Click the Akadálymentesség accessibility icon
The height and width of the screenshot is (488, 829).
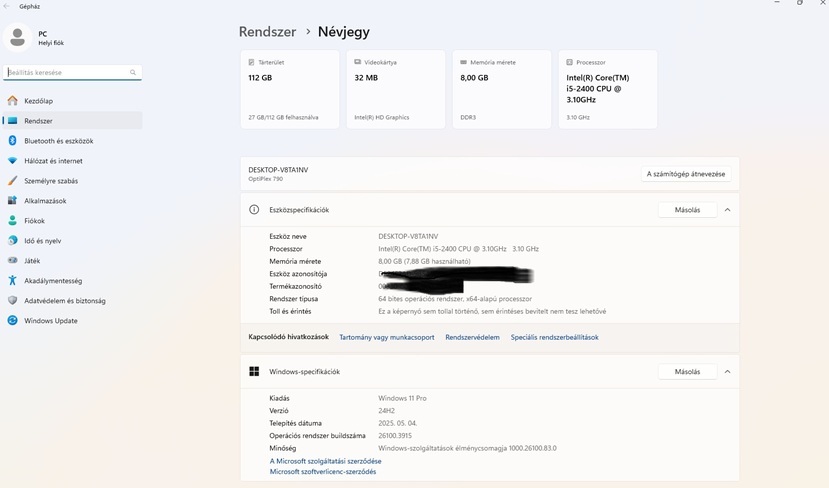(x=13, y=281)
